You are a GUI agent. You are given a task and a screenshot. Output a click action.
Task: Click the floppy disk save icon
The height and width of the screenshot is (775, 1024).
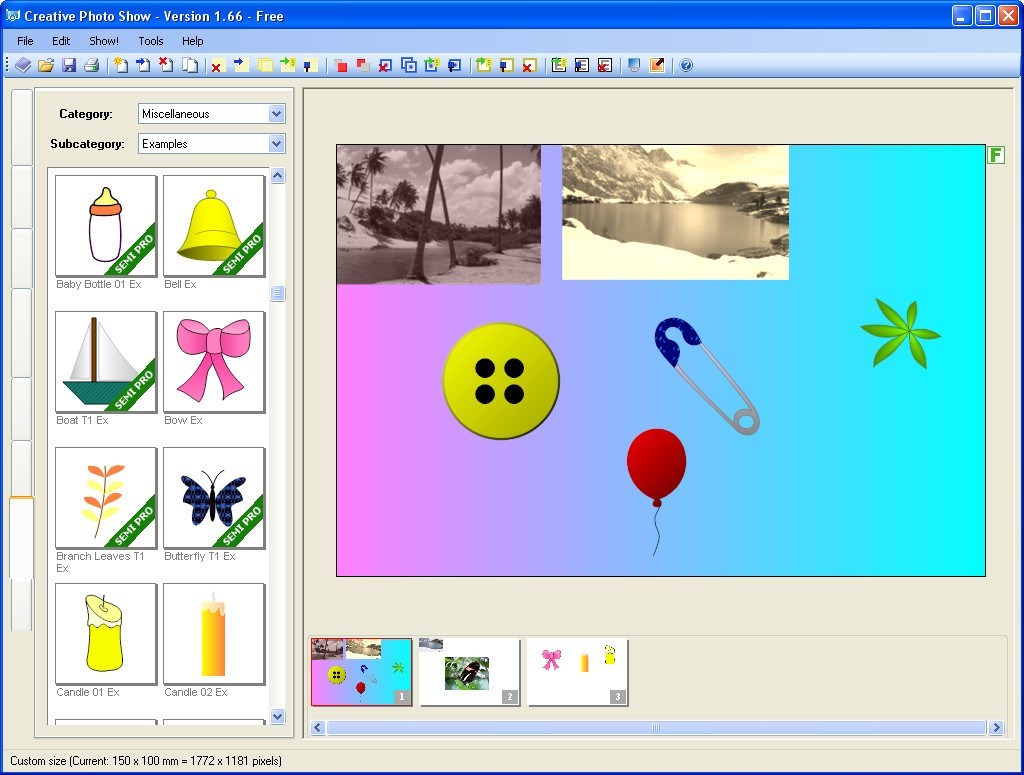69,65
